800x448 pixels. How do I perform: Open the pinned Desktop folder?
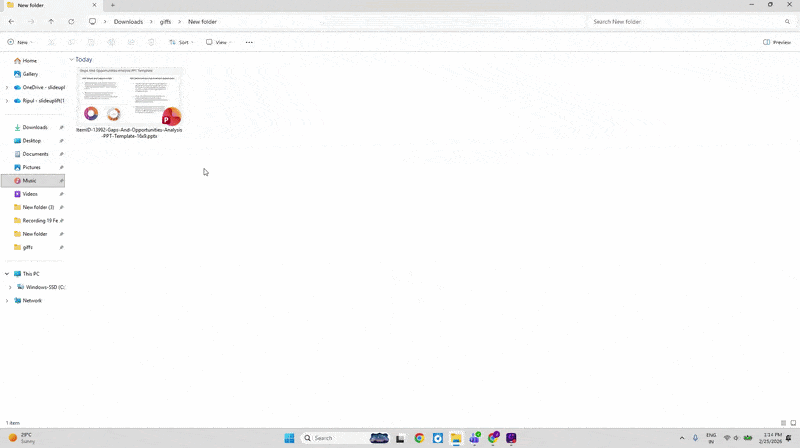pyautogui.click(x=33, y=140)
